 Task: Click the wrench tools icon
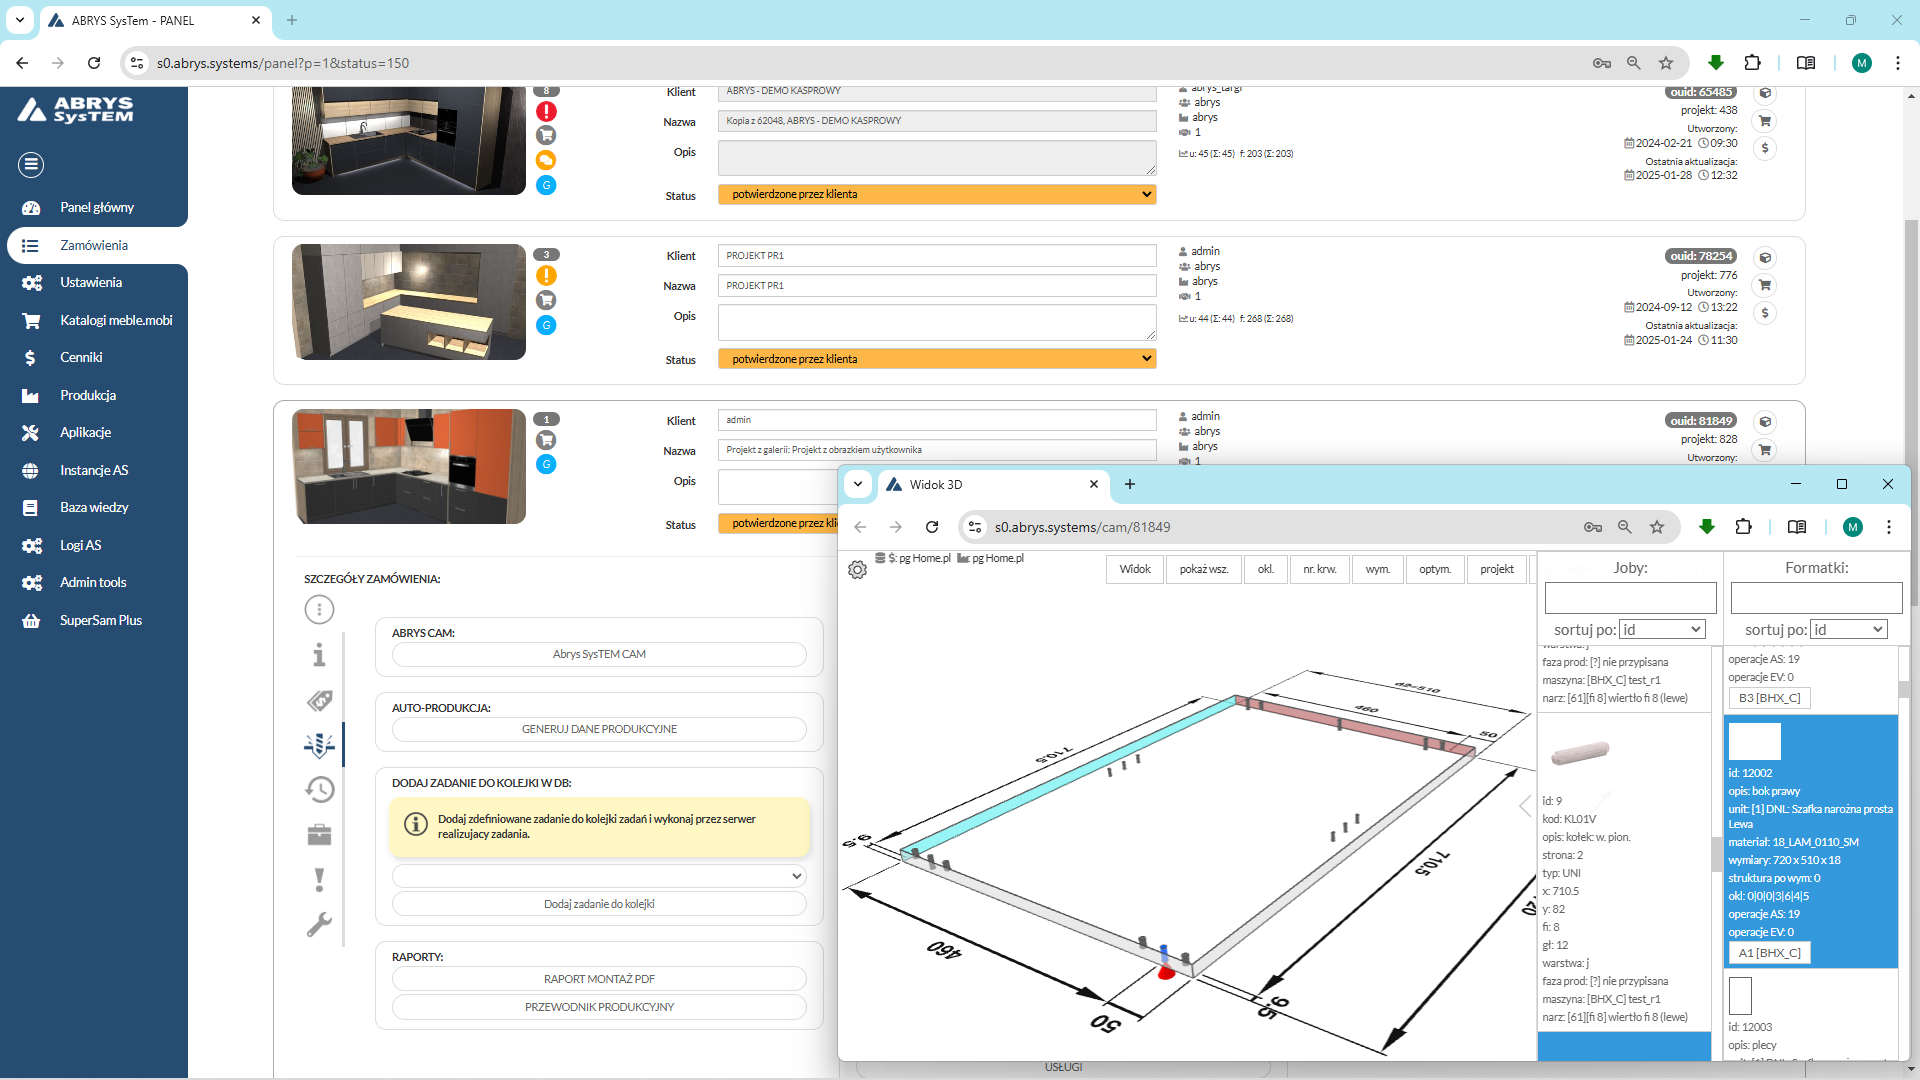[319, 924]
